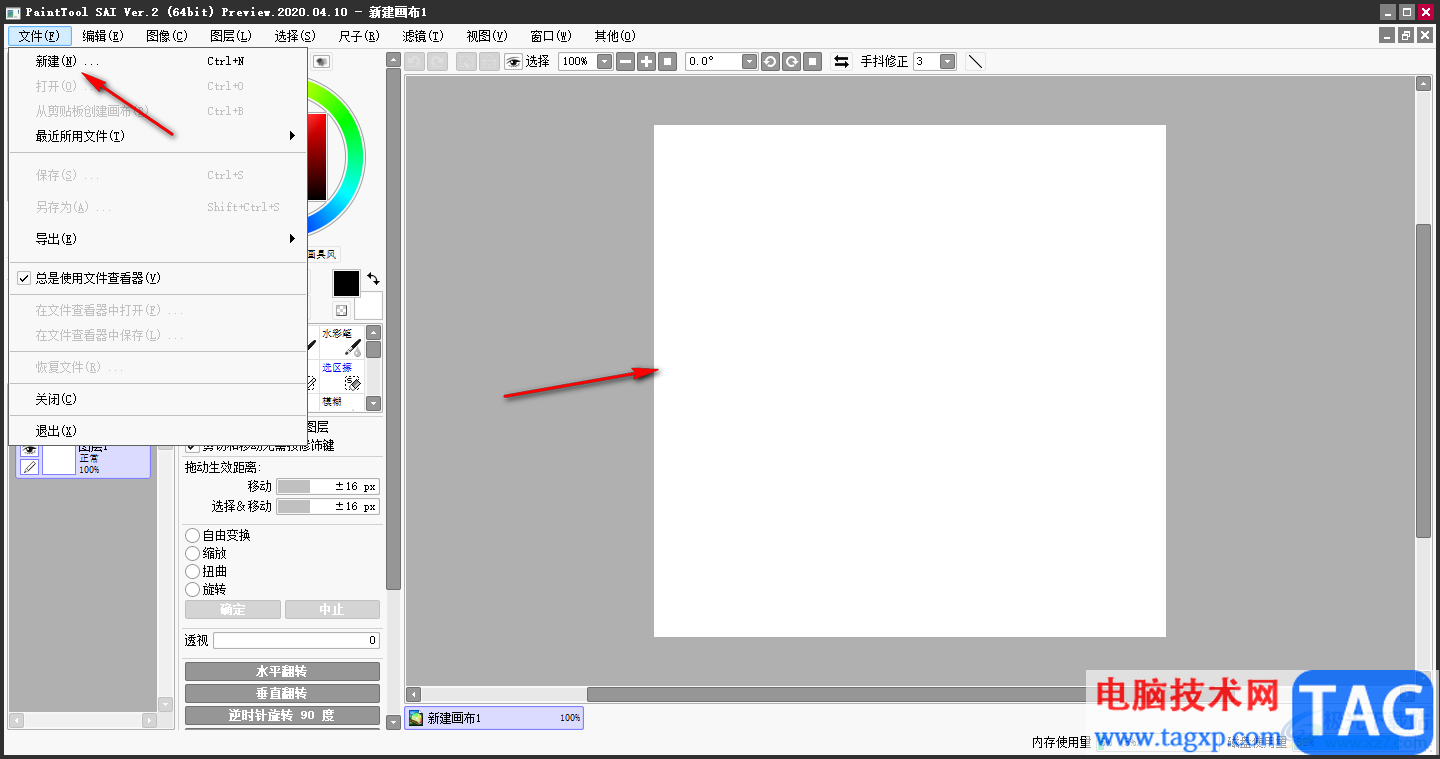Click the transparent color checker icon
The width and height of the screenshot is (1440, 759).
coord(341,311)
